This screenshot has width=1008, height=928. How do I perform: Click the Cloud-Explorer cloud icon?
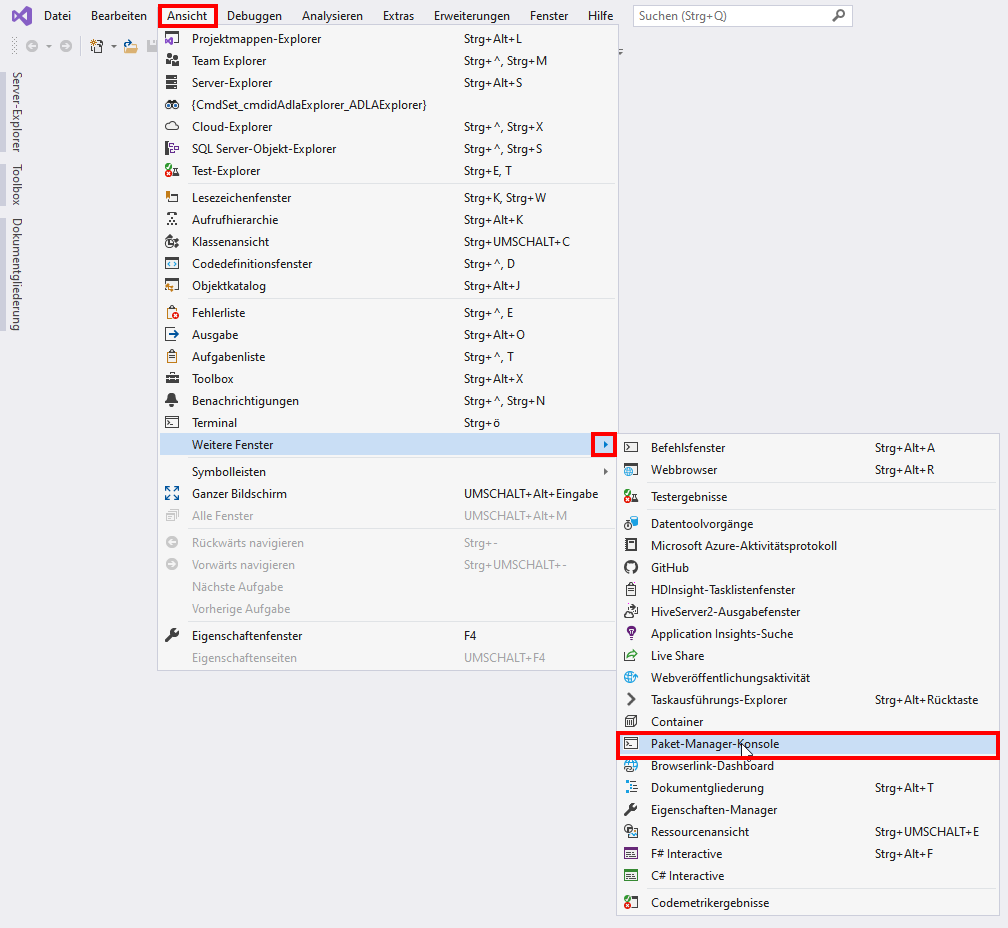pyautogui.click(x=172, y=126)
